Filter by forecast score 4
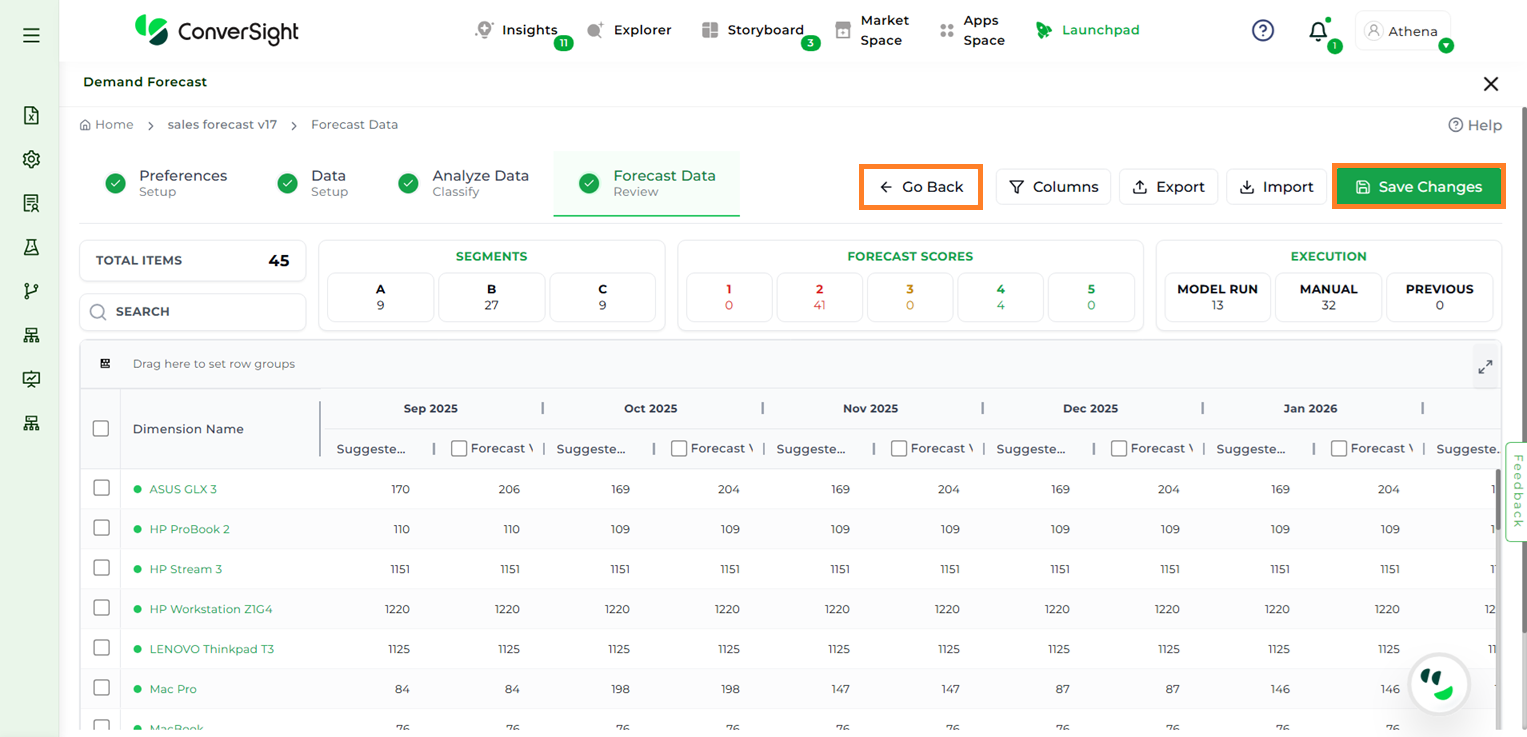This screenshot has height=737, width=1527. [x=1000, y=297]
